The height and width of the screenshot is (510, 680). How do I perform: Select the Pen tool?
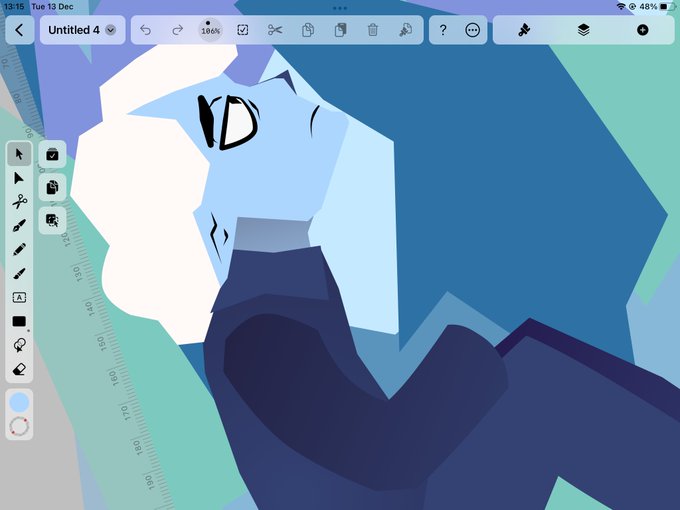19,226
